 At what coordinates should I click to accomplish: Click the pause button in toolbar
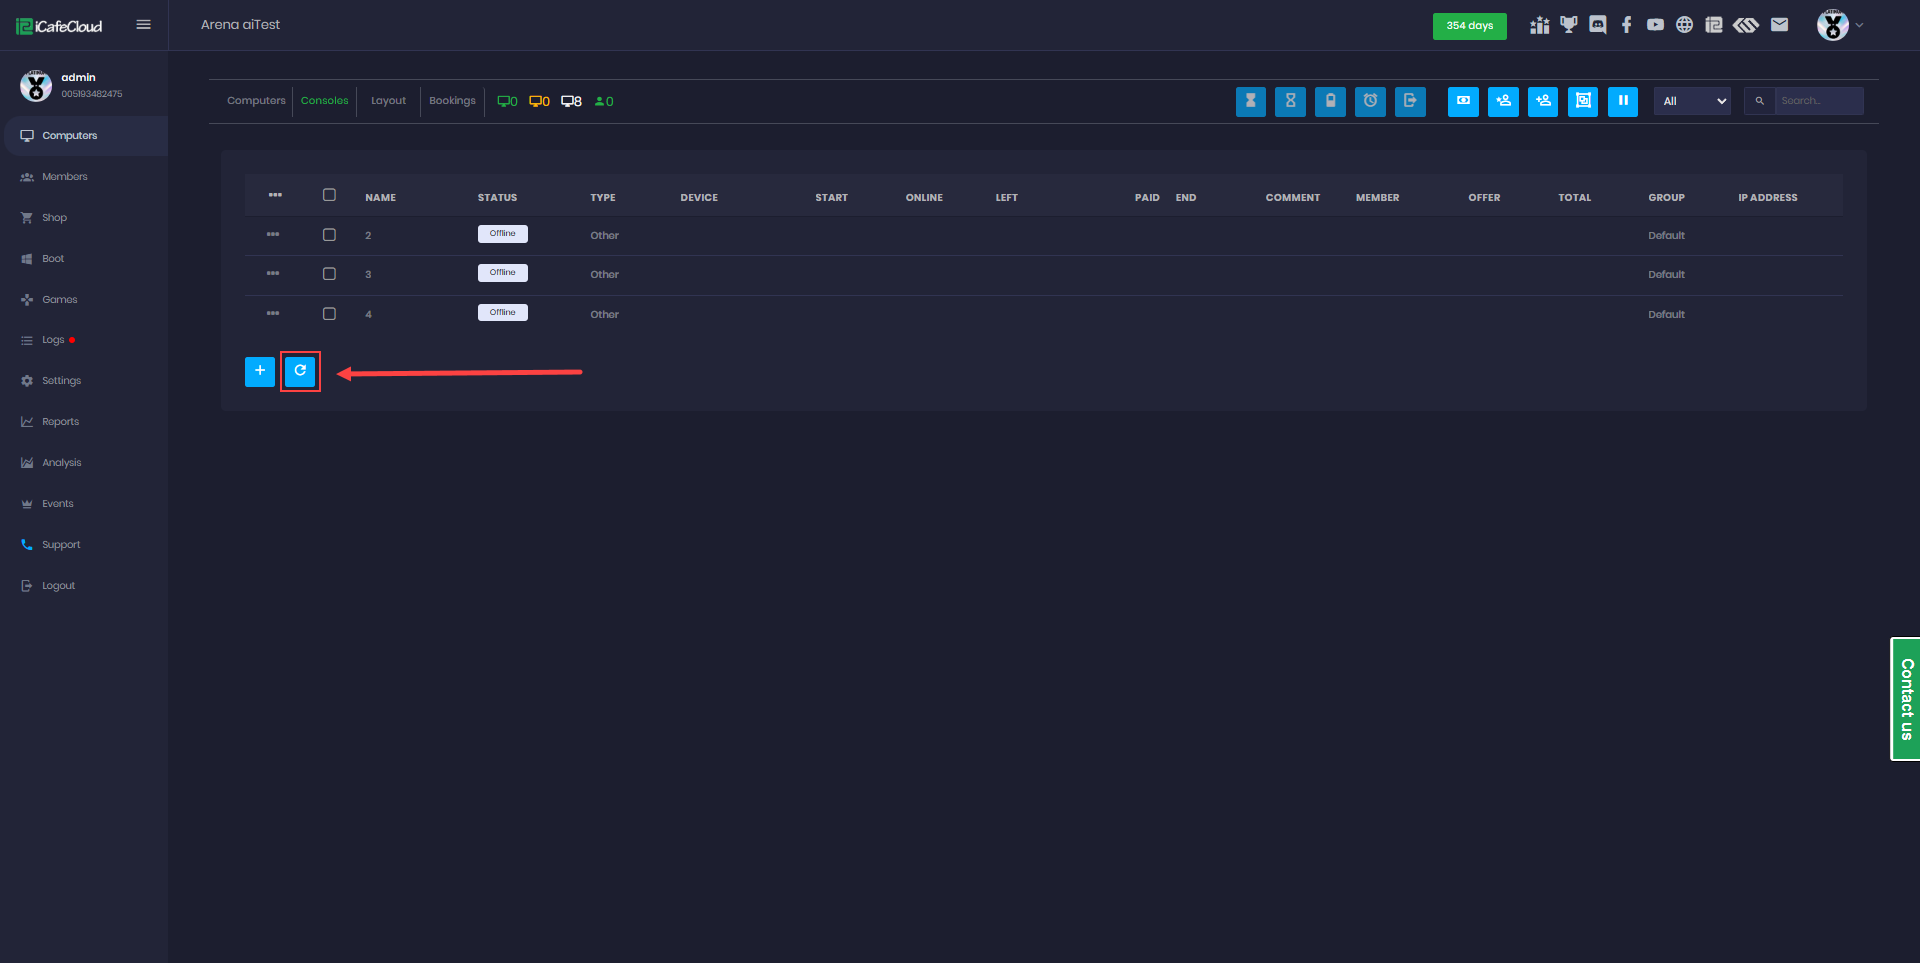1622,101
